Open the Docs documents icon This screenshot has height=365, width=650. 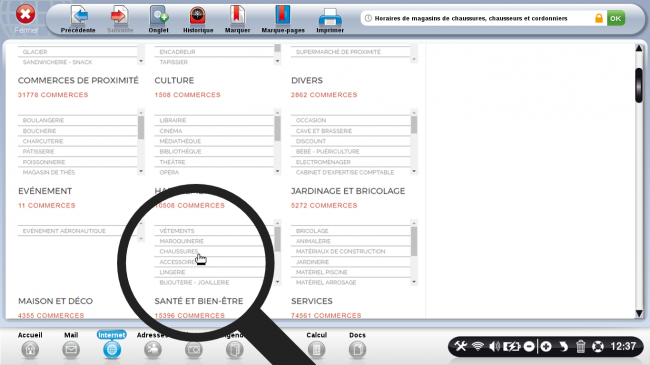(357, 350)
